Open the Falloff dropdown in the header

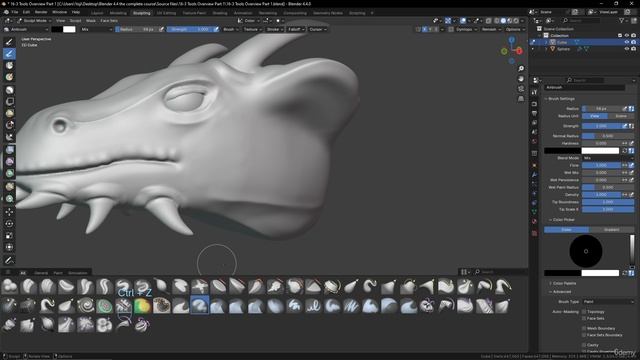pos(296,29)
